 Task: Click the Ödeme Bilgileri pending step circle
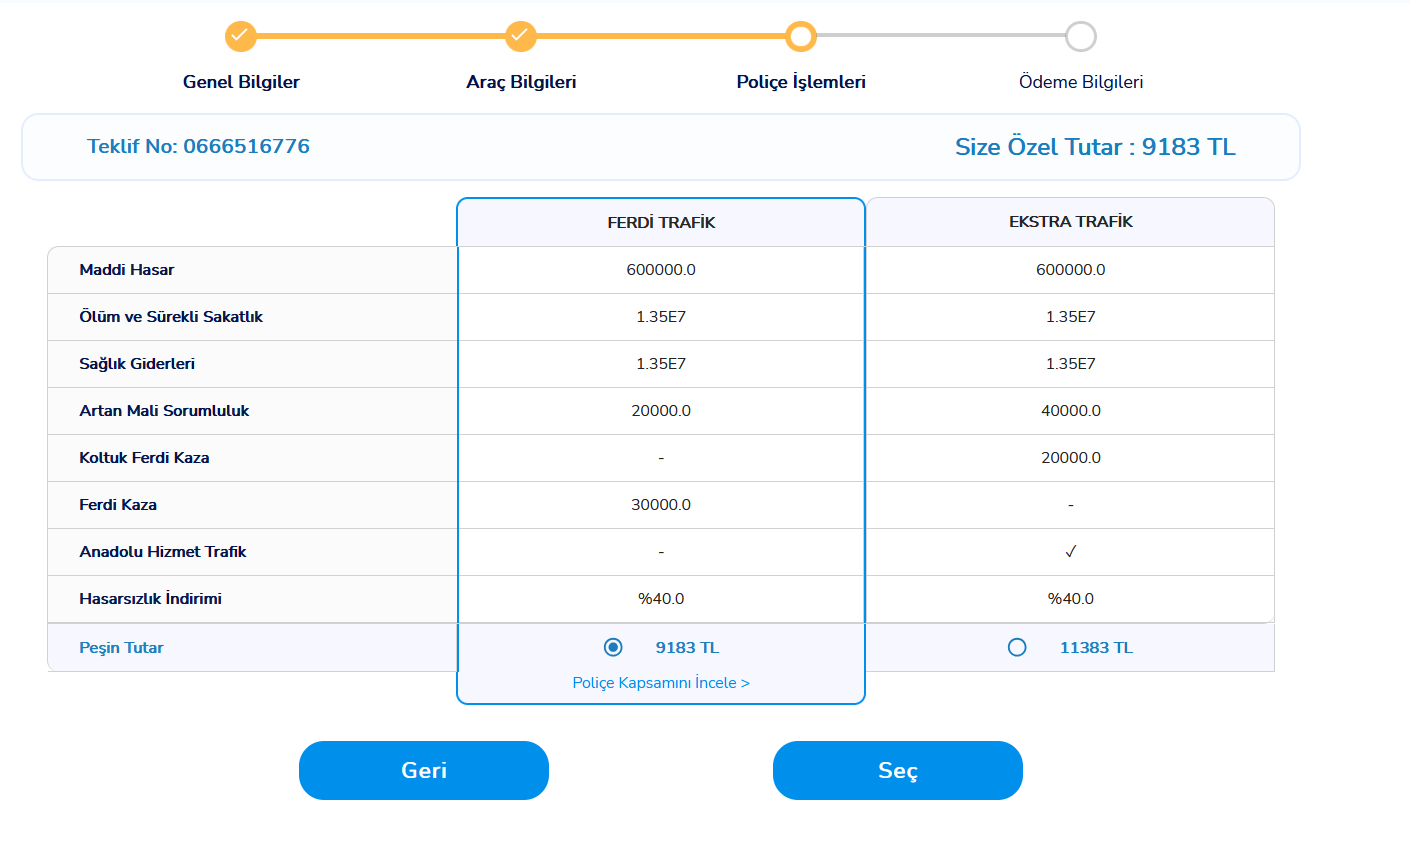[x=1081, y=36]
